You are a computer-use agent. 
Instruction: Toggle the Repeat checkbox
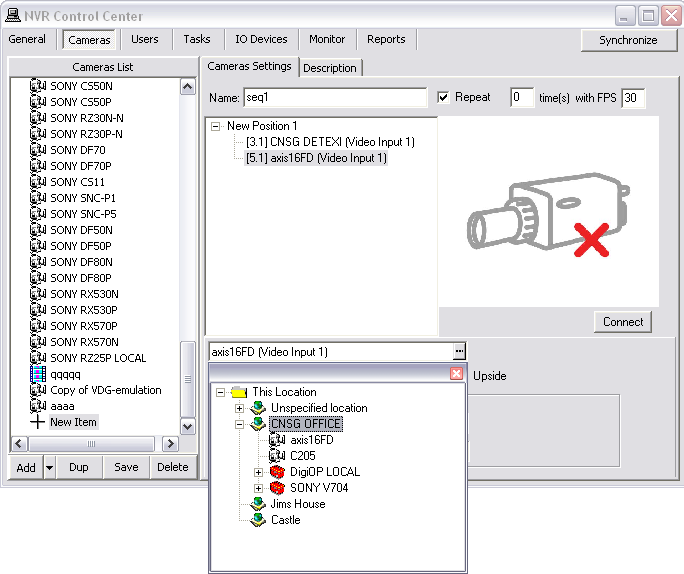[443, 97]
